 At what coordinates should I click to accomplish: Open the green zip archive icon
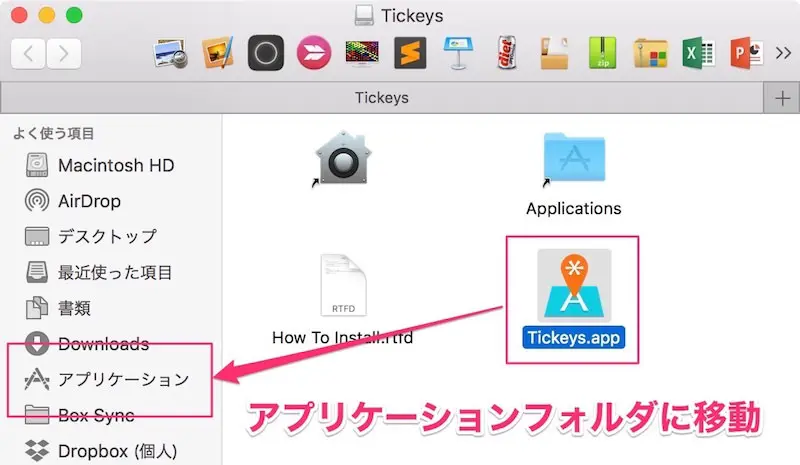[x=603, y=53]
